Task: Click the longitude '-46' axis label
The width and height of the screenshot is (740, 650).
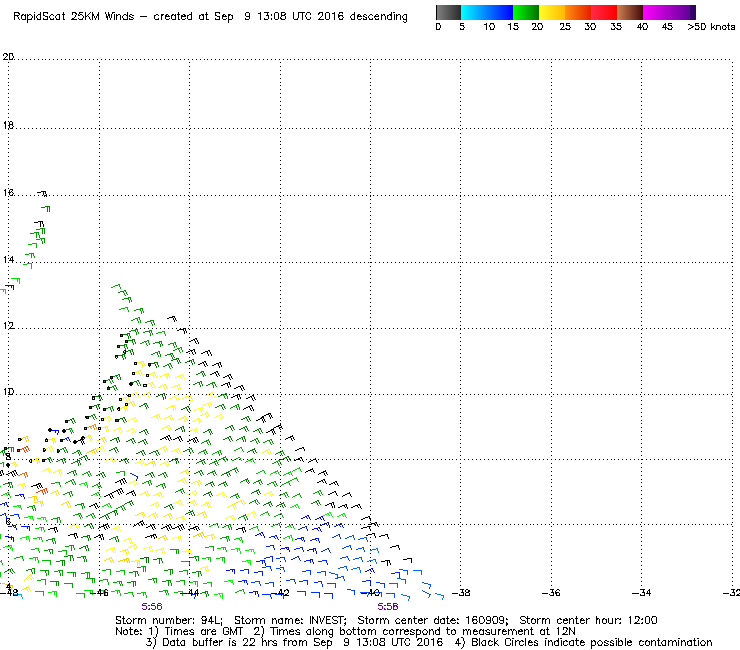Action: point(99,593)
